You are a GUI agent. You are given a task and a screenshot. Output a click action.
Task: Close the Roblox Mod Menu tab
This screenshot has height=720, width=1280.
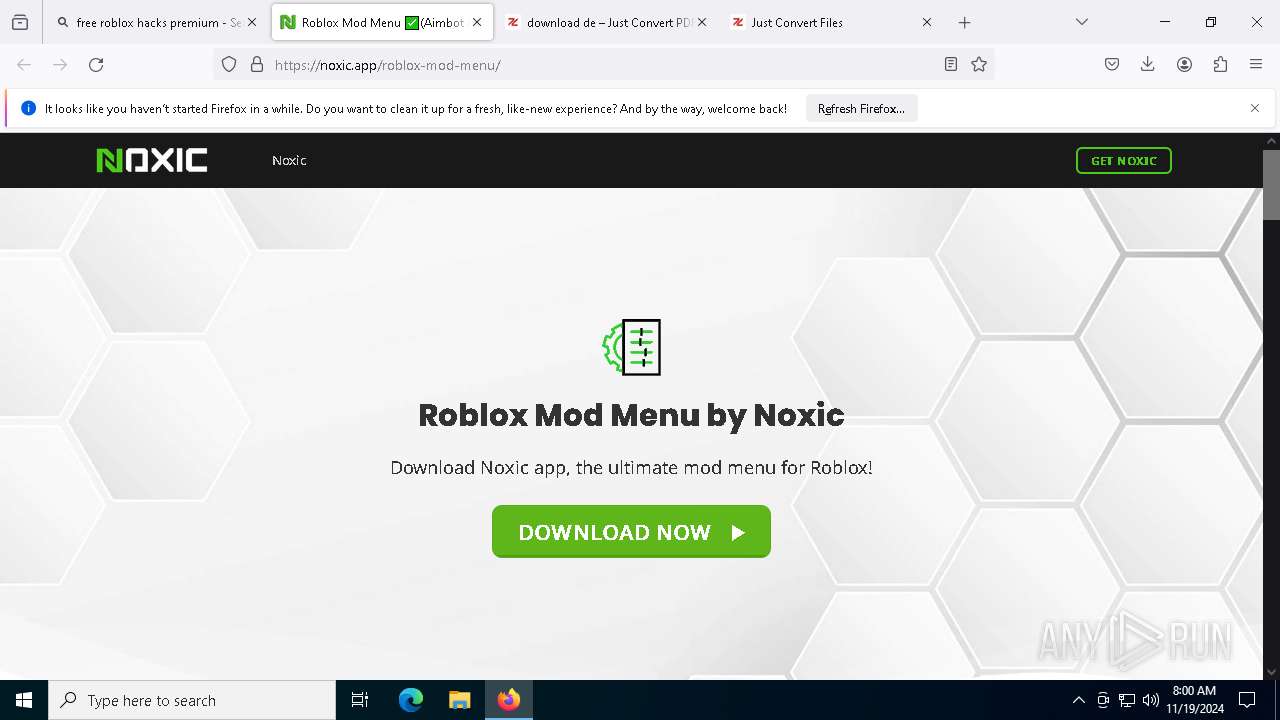coord(477,22)
